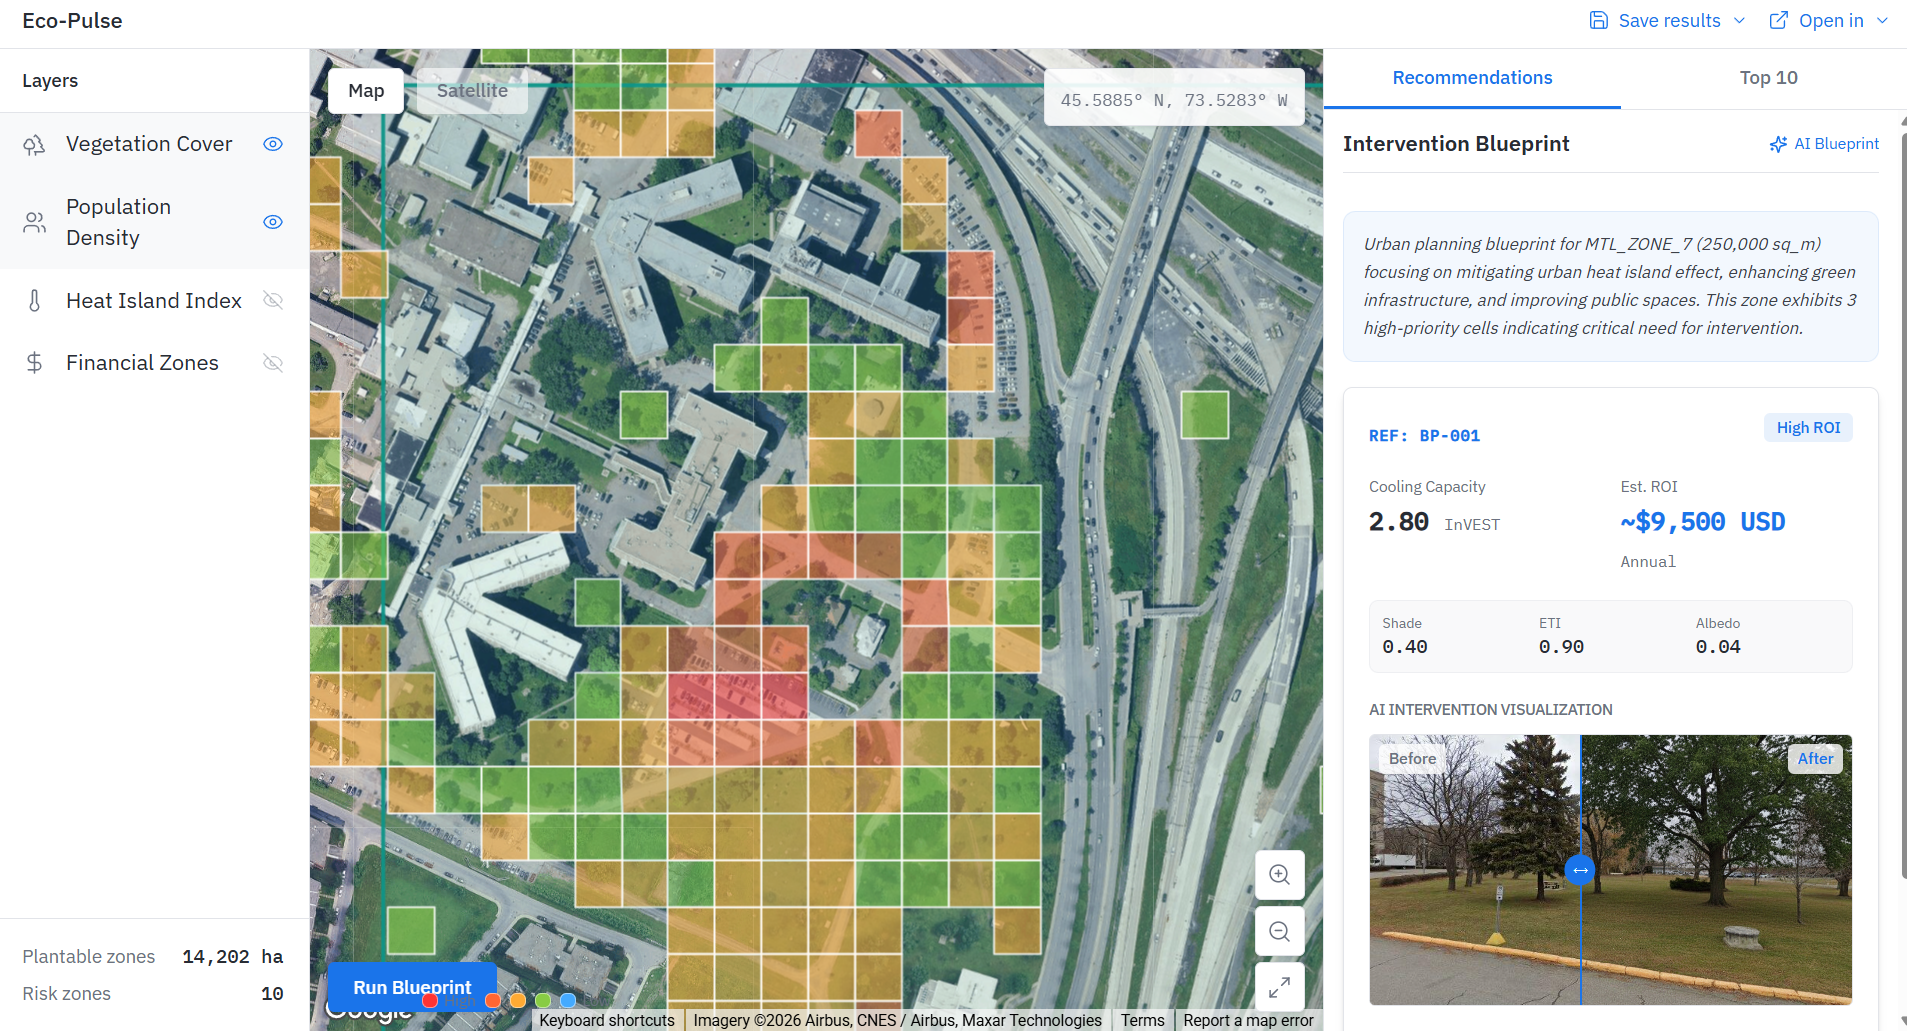Click the Shade 0.40 value
The image size is (1907, 1031).
click(x=1405, y=647)
